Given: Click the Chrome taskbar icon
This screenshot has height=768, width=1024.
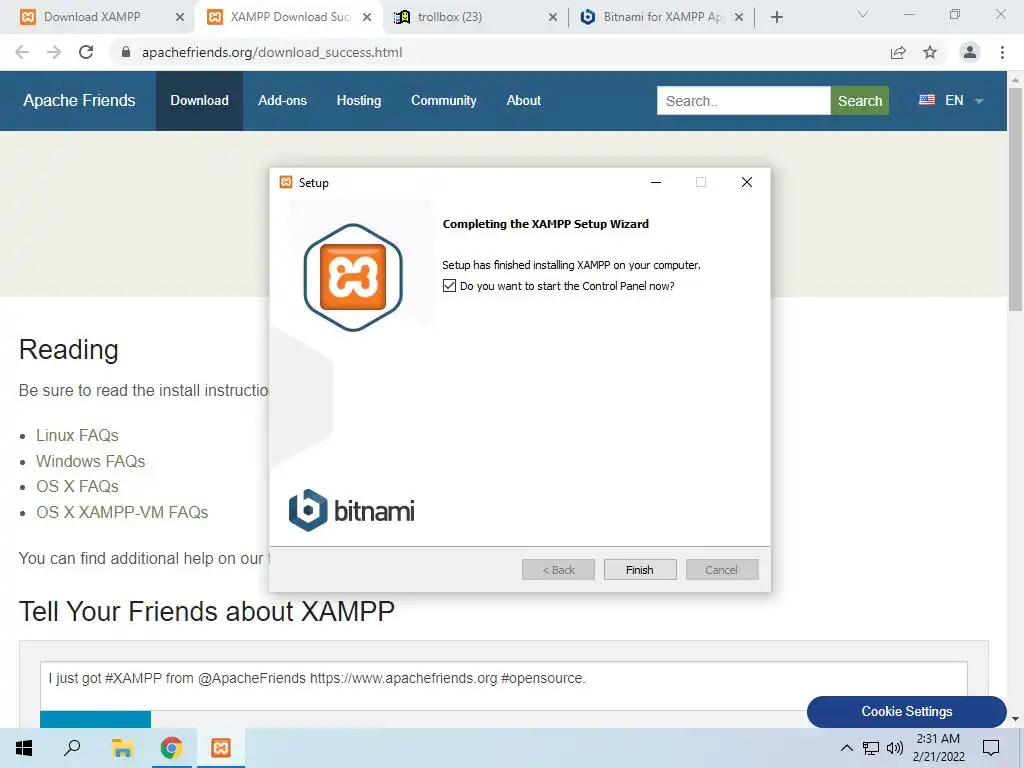Looking at the screenshot, I should [171, 748].
